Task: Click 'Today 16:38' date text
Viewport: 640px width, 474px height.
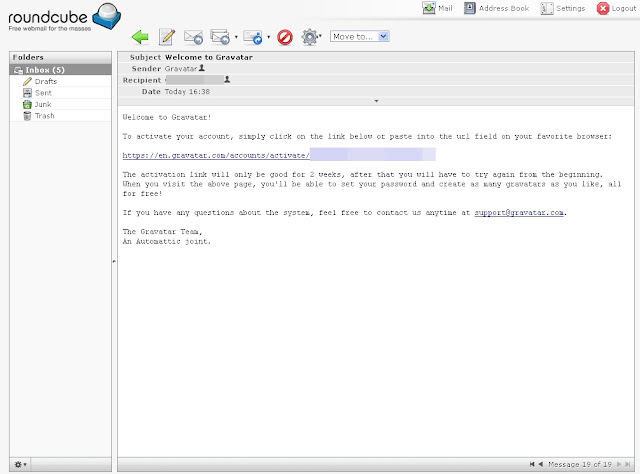Action: pos(187,91)
